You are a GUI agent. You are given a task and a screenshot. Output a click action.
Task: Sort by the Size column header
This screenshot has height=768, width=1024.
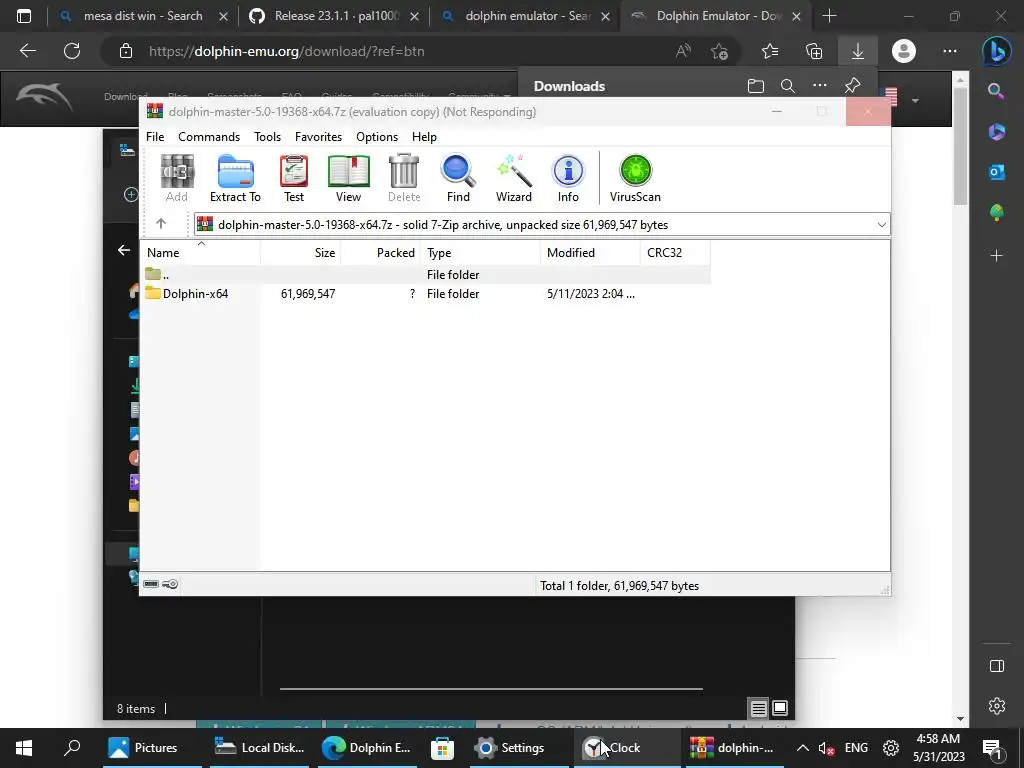pyautogui.click(x=300, y=253)
